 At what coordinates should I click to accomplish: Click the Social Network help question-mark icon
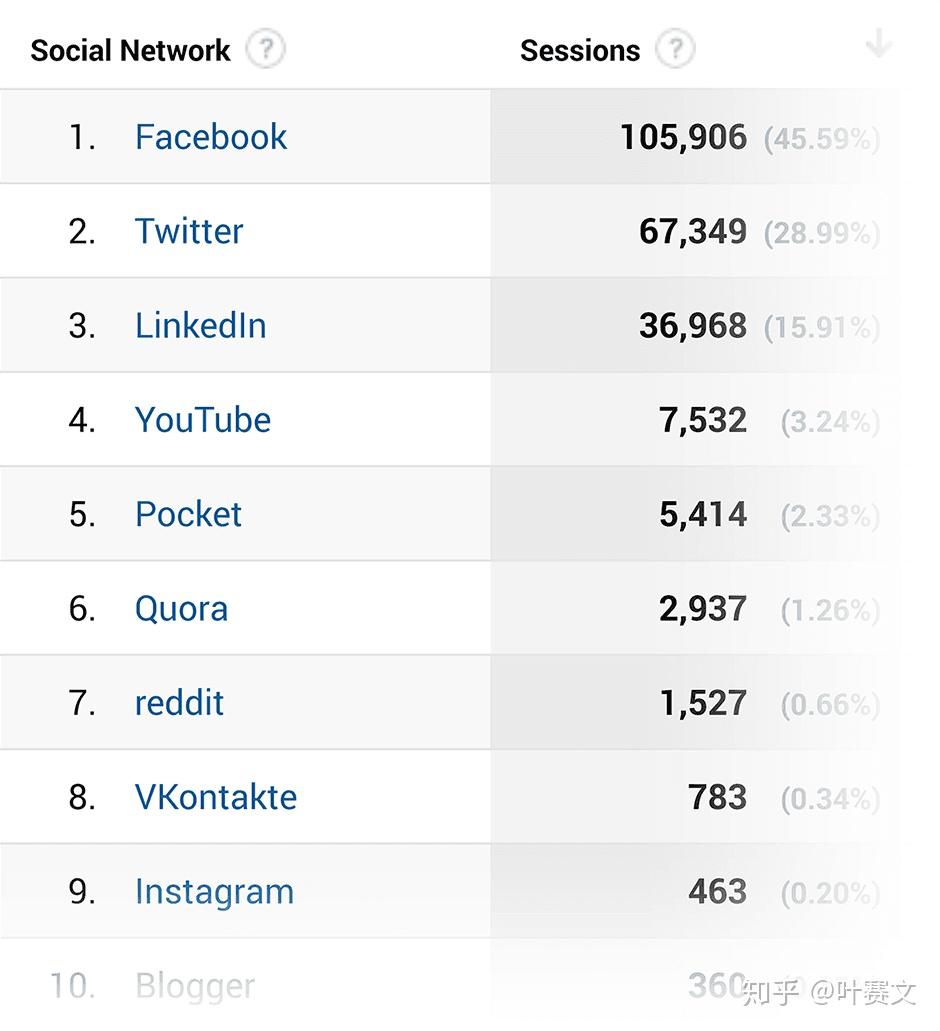tap(265, 49)
